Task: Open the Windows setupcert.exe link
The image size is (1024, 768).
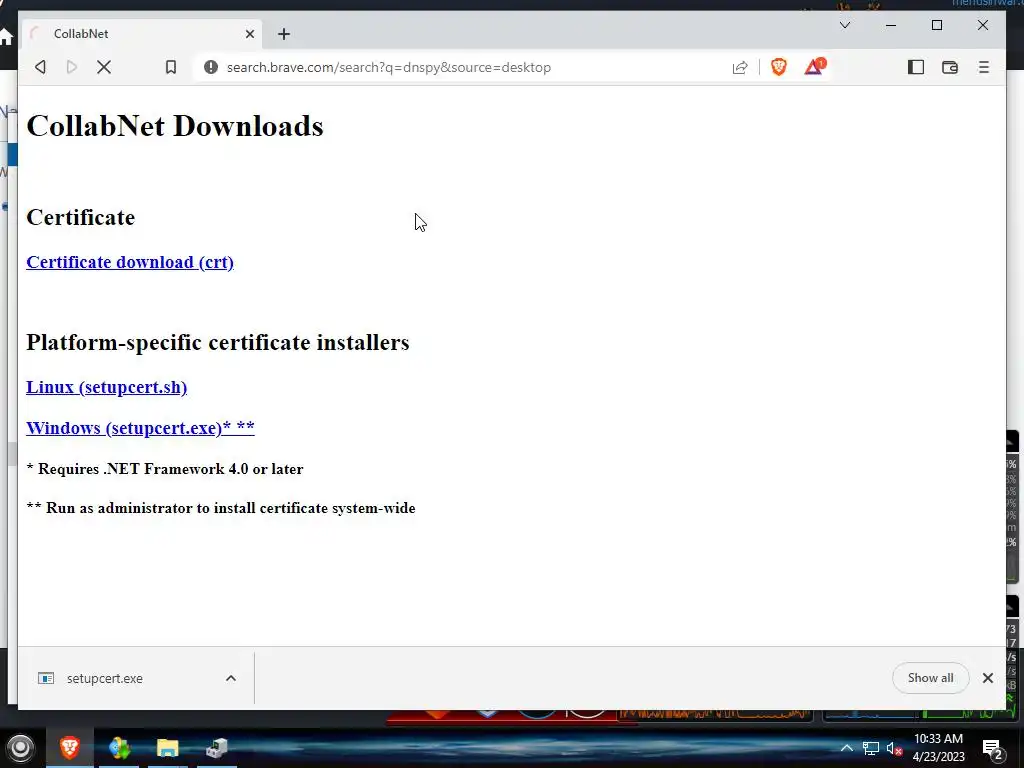Action: 140,428
